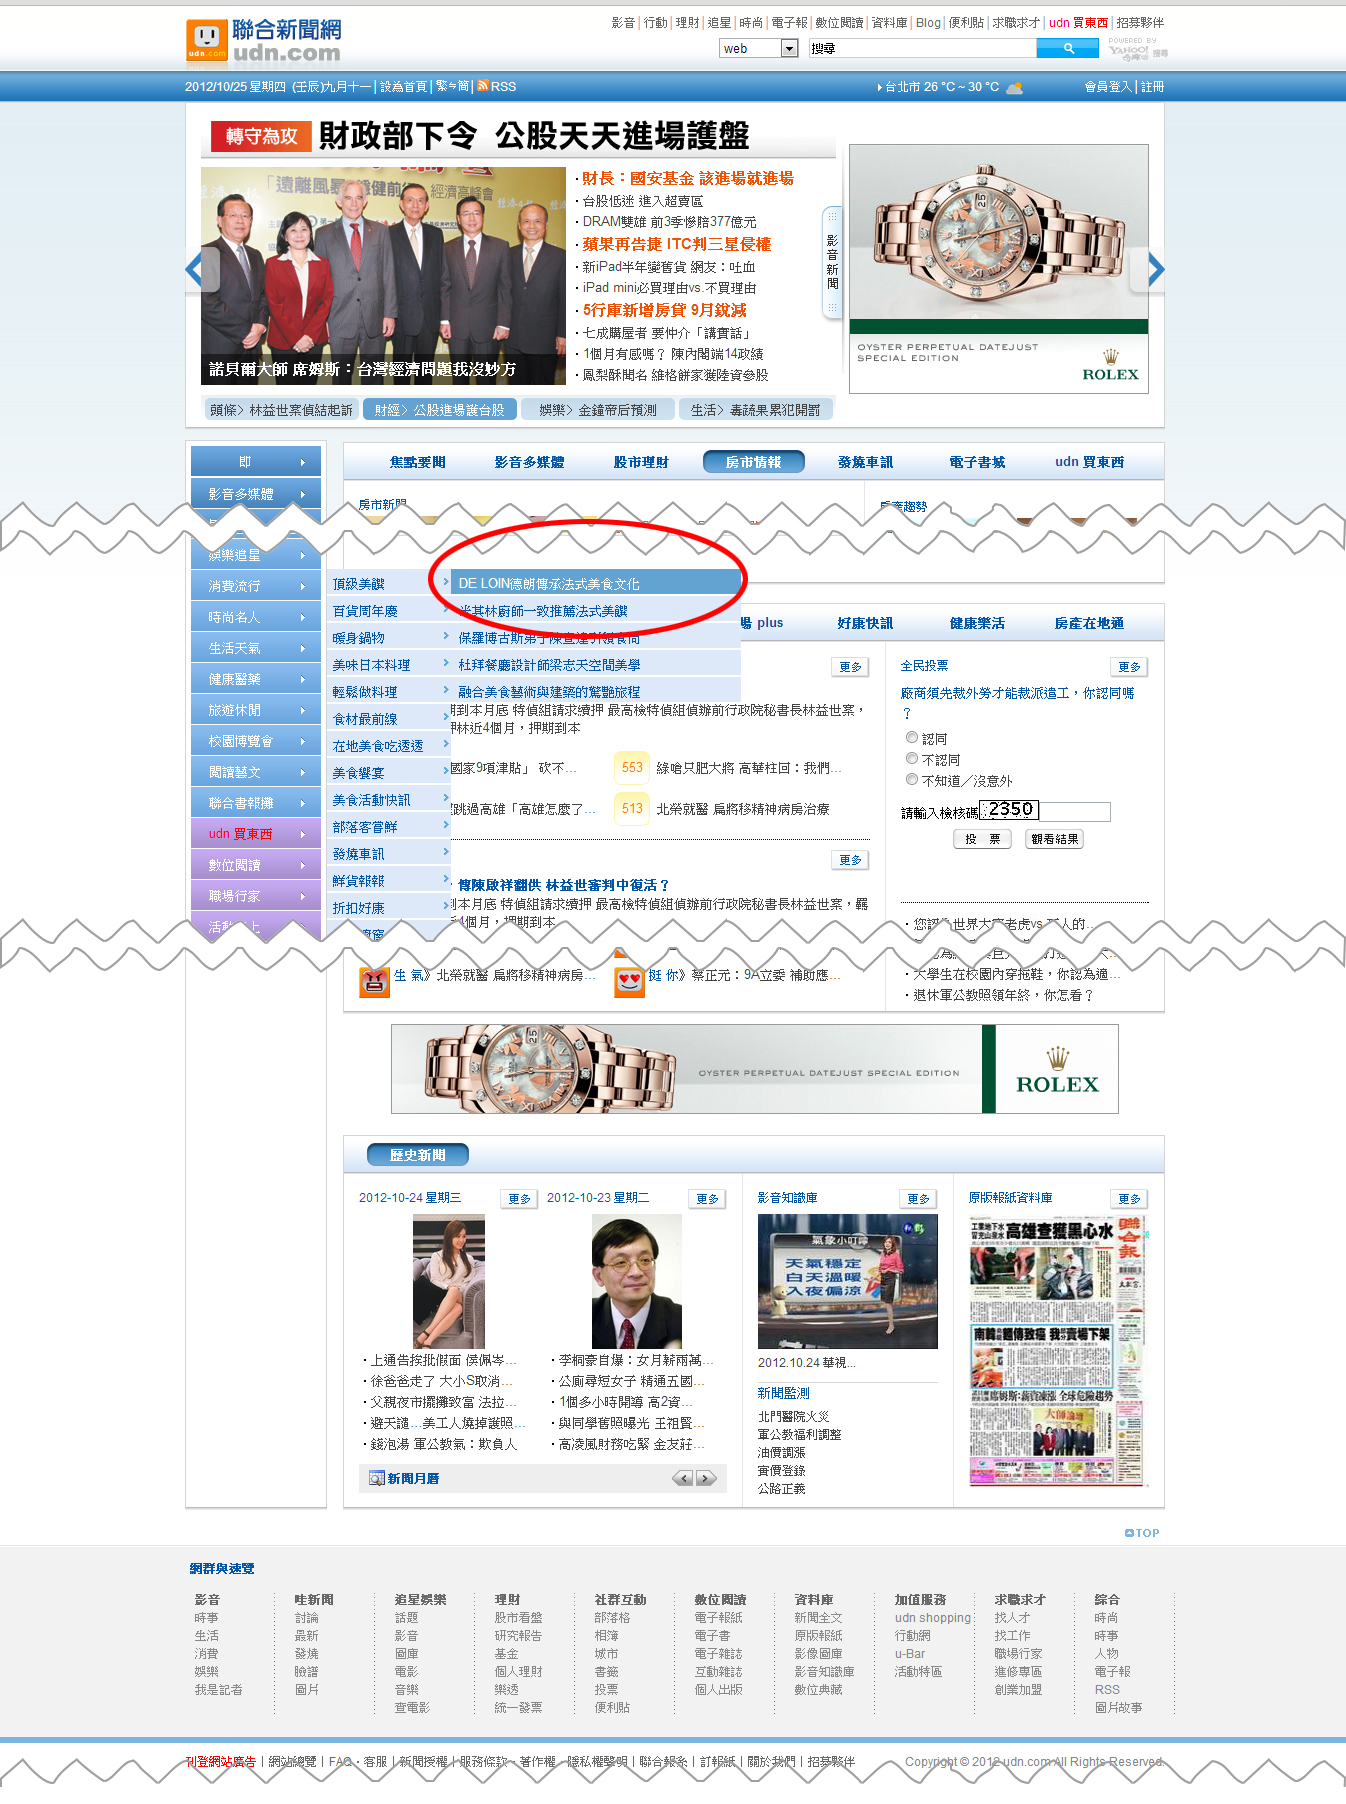Expand the 時尚名人 sidebar menu
Screen dimensions: 1346x1804
pyautogui.click(x=255, y=617)
